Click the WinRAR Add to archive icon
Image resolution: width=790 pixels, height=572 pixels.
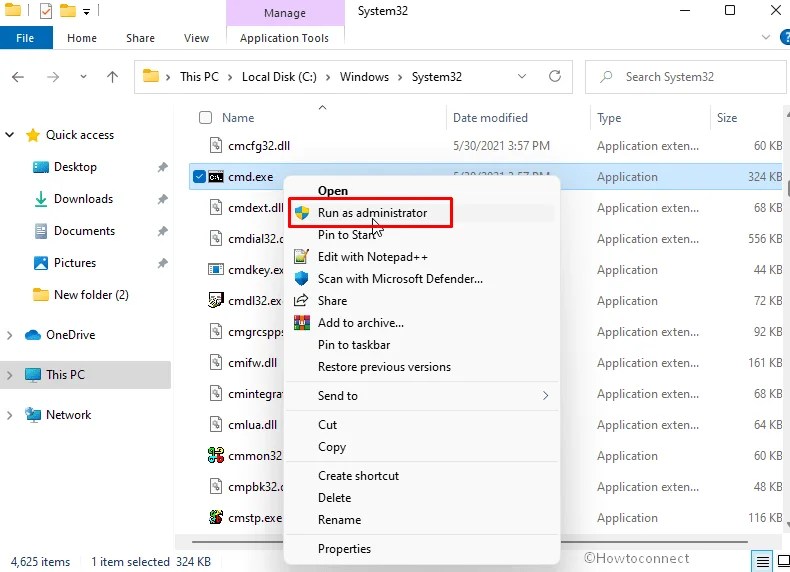point(302,323)
